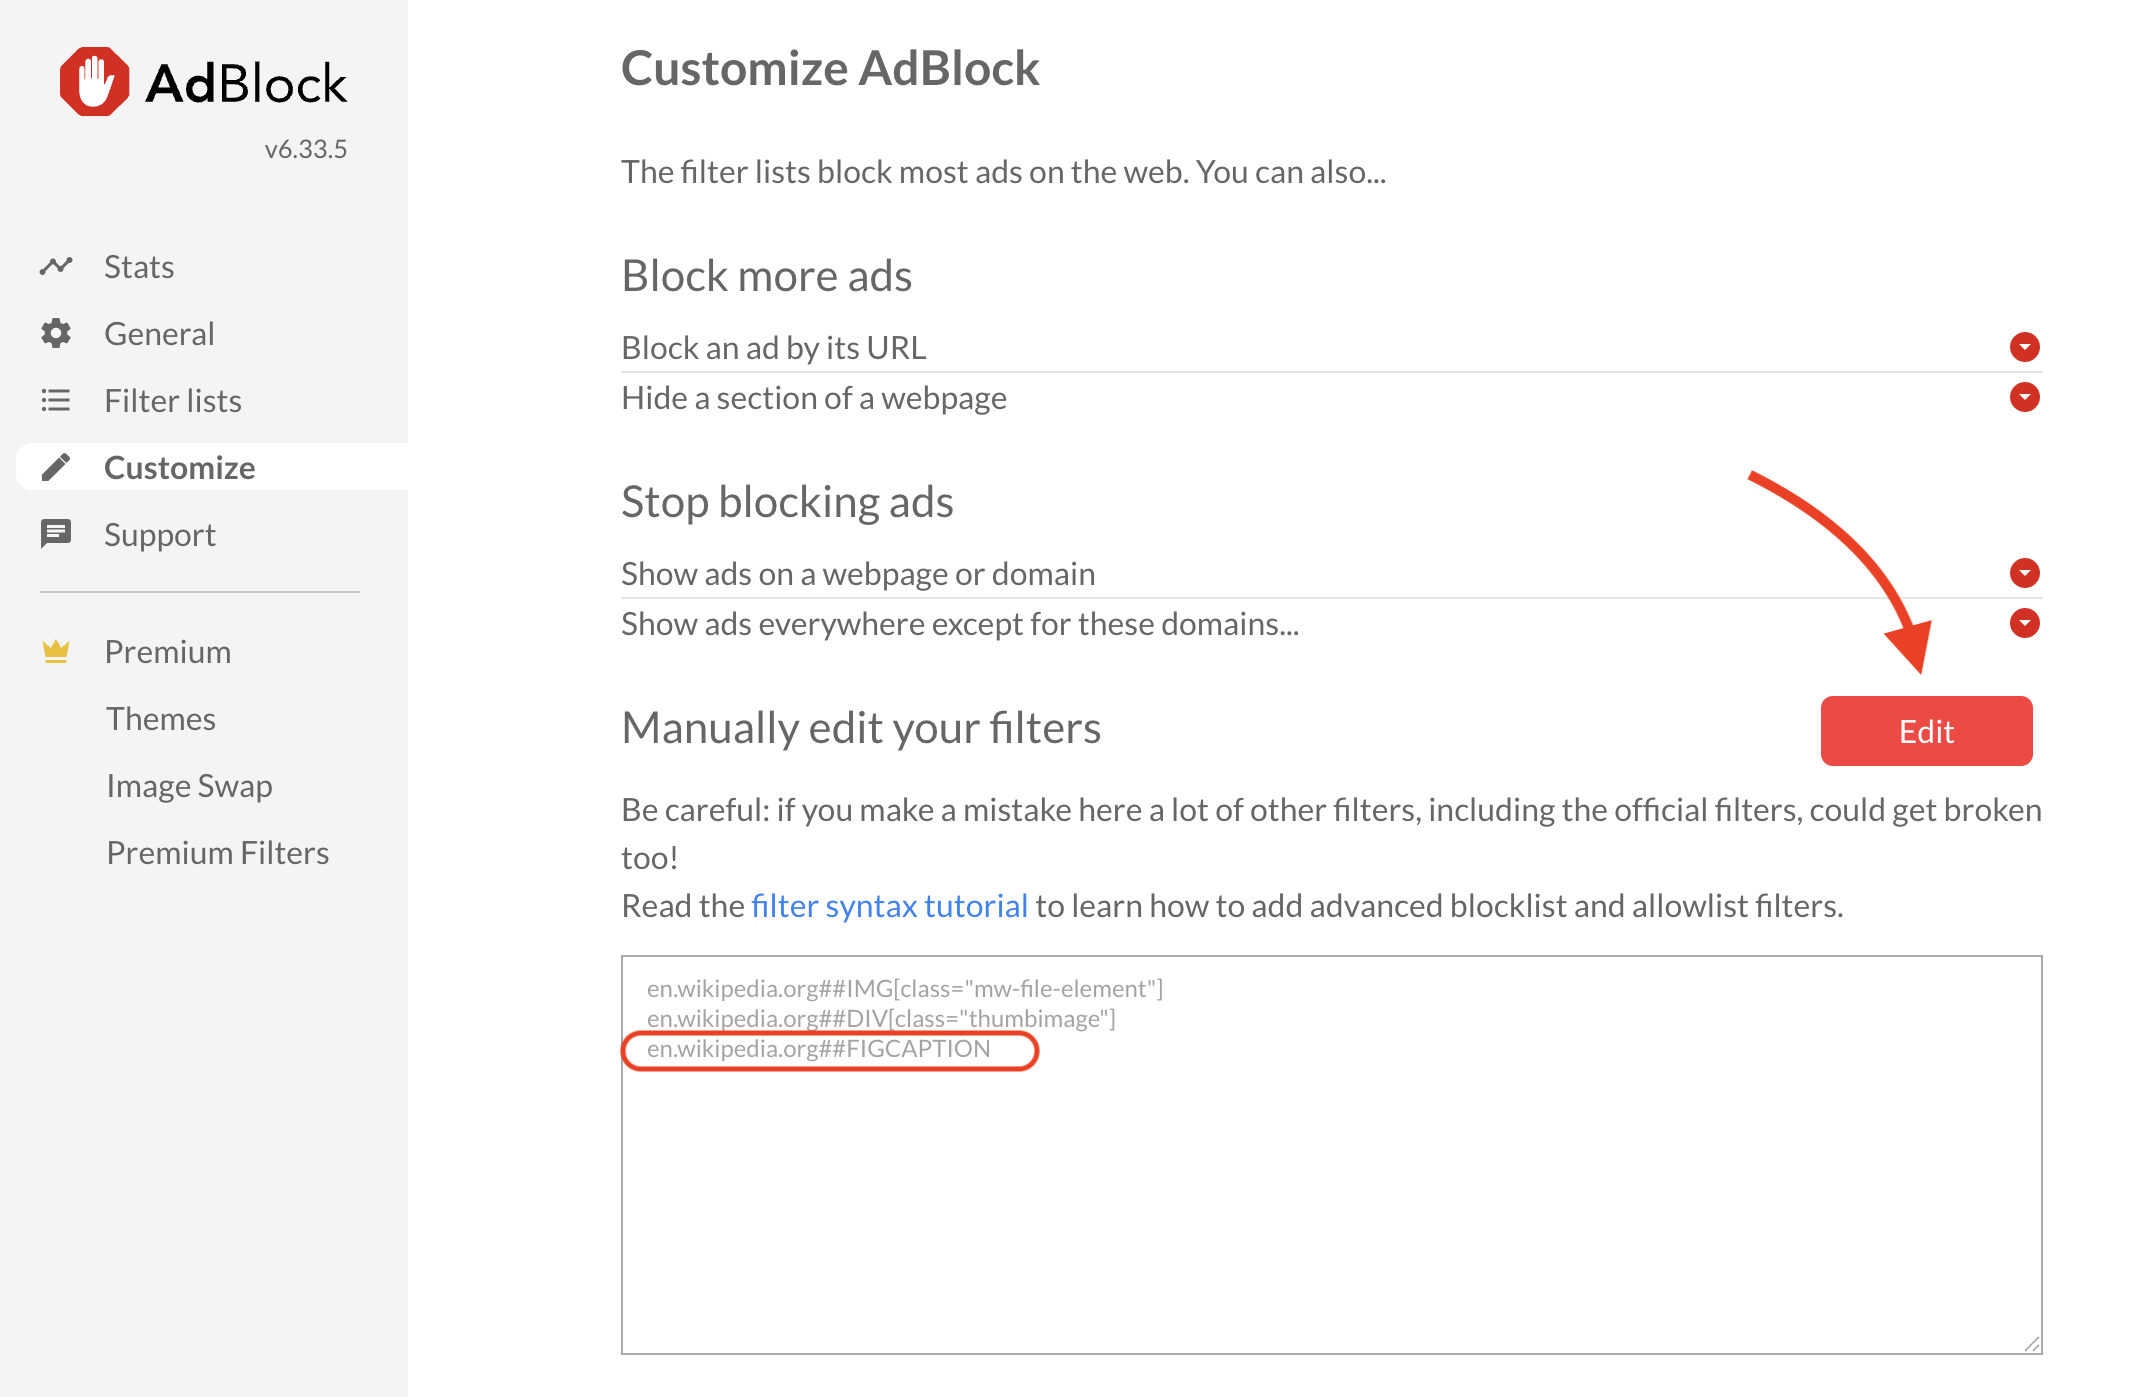This screenshot has width=2137, height=1397.
Task: Click the Filter lists list icon
Action: pyautogui.click(x=56, y=400)
